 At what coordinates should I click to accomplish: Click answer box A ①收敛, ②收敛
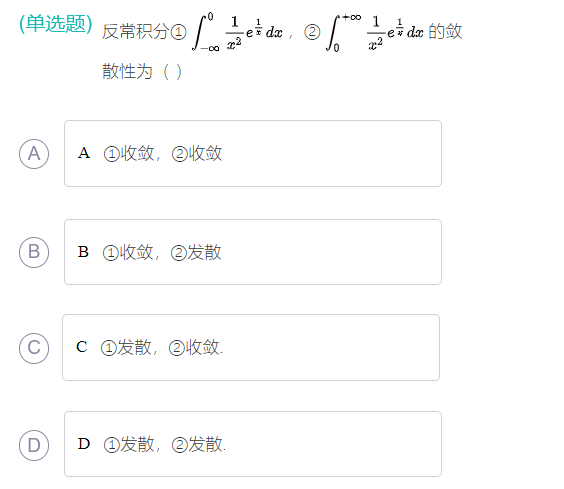click(253, 154)
